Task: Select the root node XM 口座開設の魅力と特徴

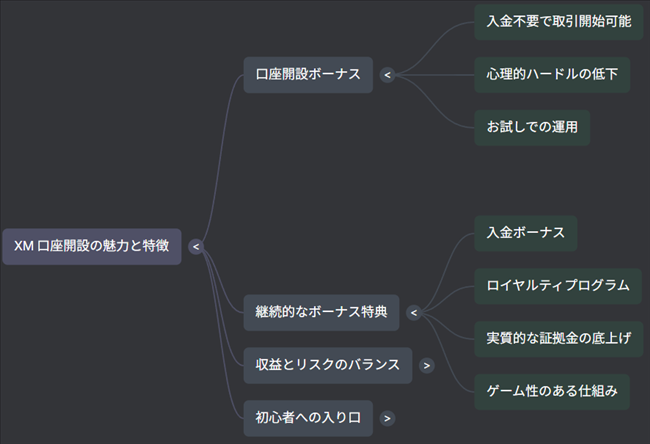Action: [x=91, y=246]
